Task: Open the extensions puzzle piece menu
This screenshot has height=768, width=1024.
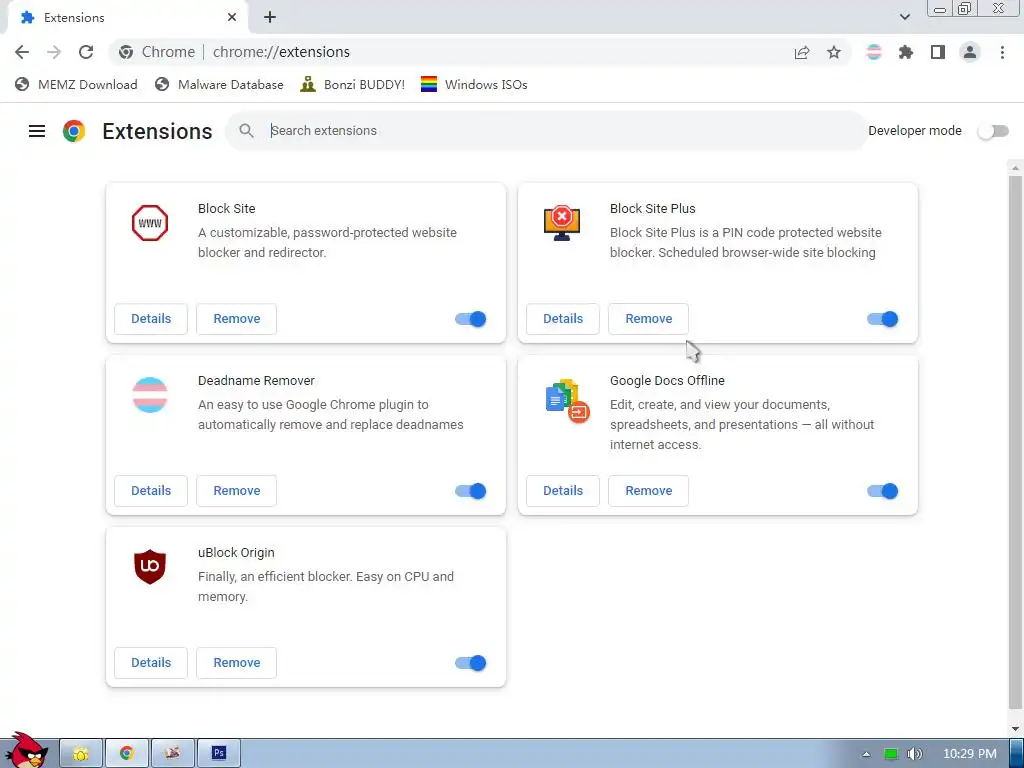Action: coord(906,52)
